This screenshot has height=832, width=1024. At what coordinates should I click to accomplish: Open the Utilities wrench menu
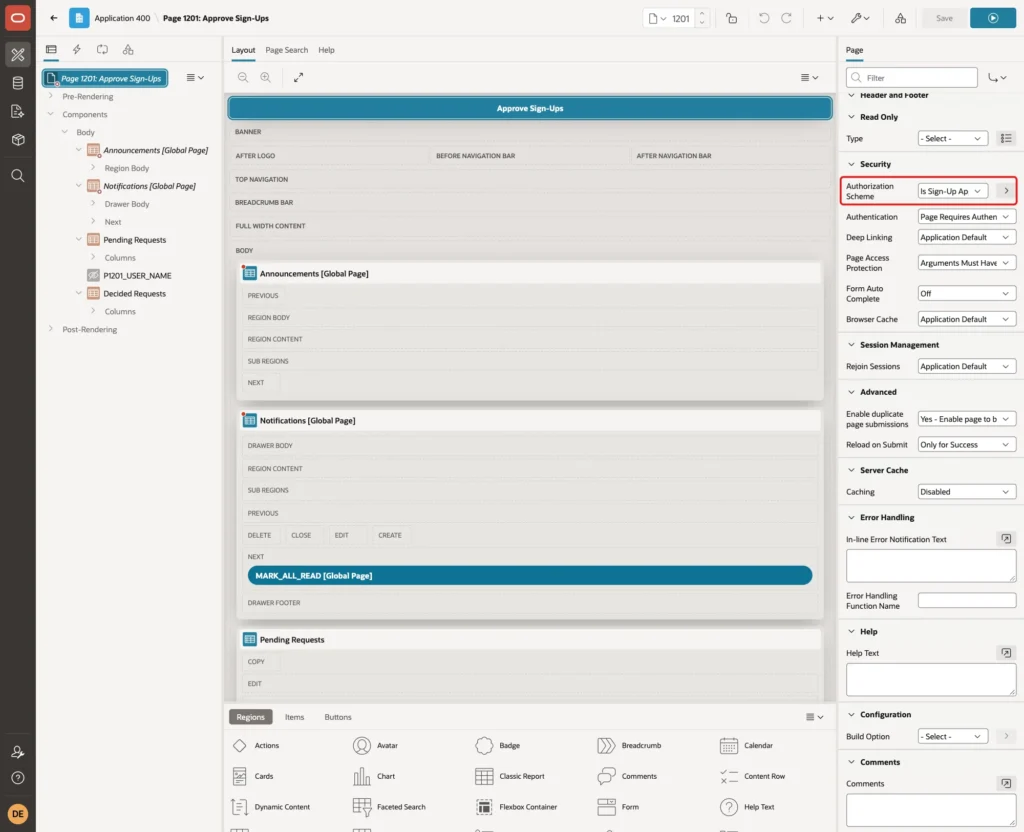pos(860,18)
